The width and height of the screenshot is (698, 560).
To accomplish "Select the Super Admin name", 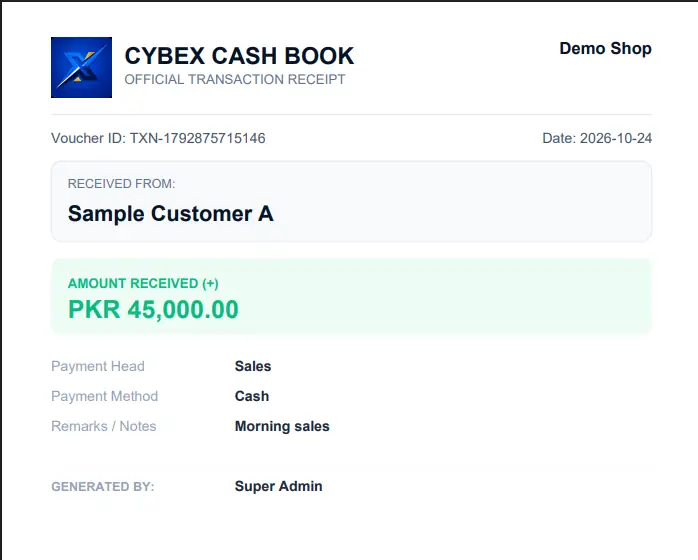I will pyautogui.click(x=279, y=486).
